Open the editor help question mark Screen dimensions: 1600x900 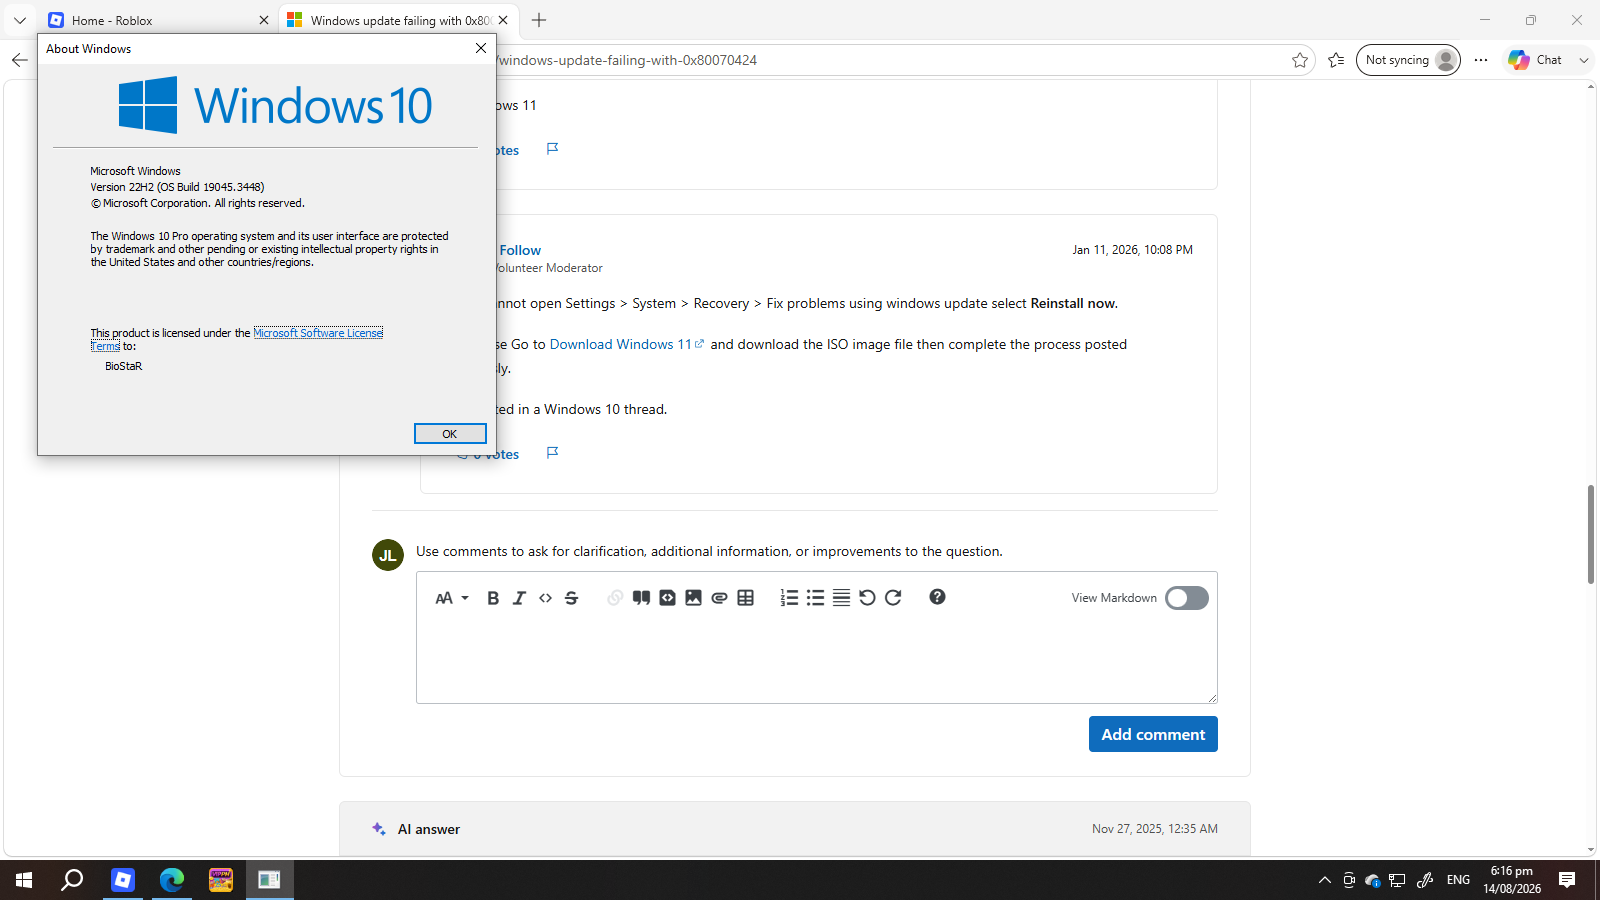[937, 597]
